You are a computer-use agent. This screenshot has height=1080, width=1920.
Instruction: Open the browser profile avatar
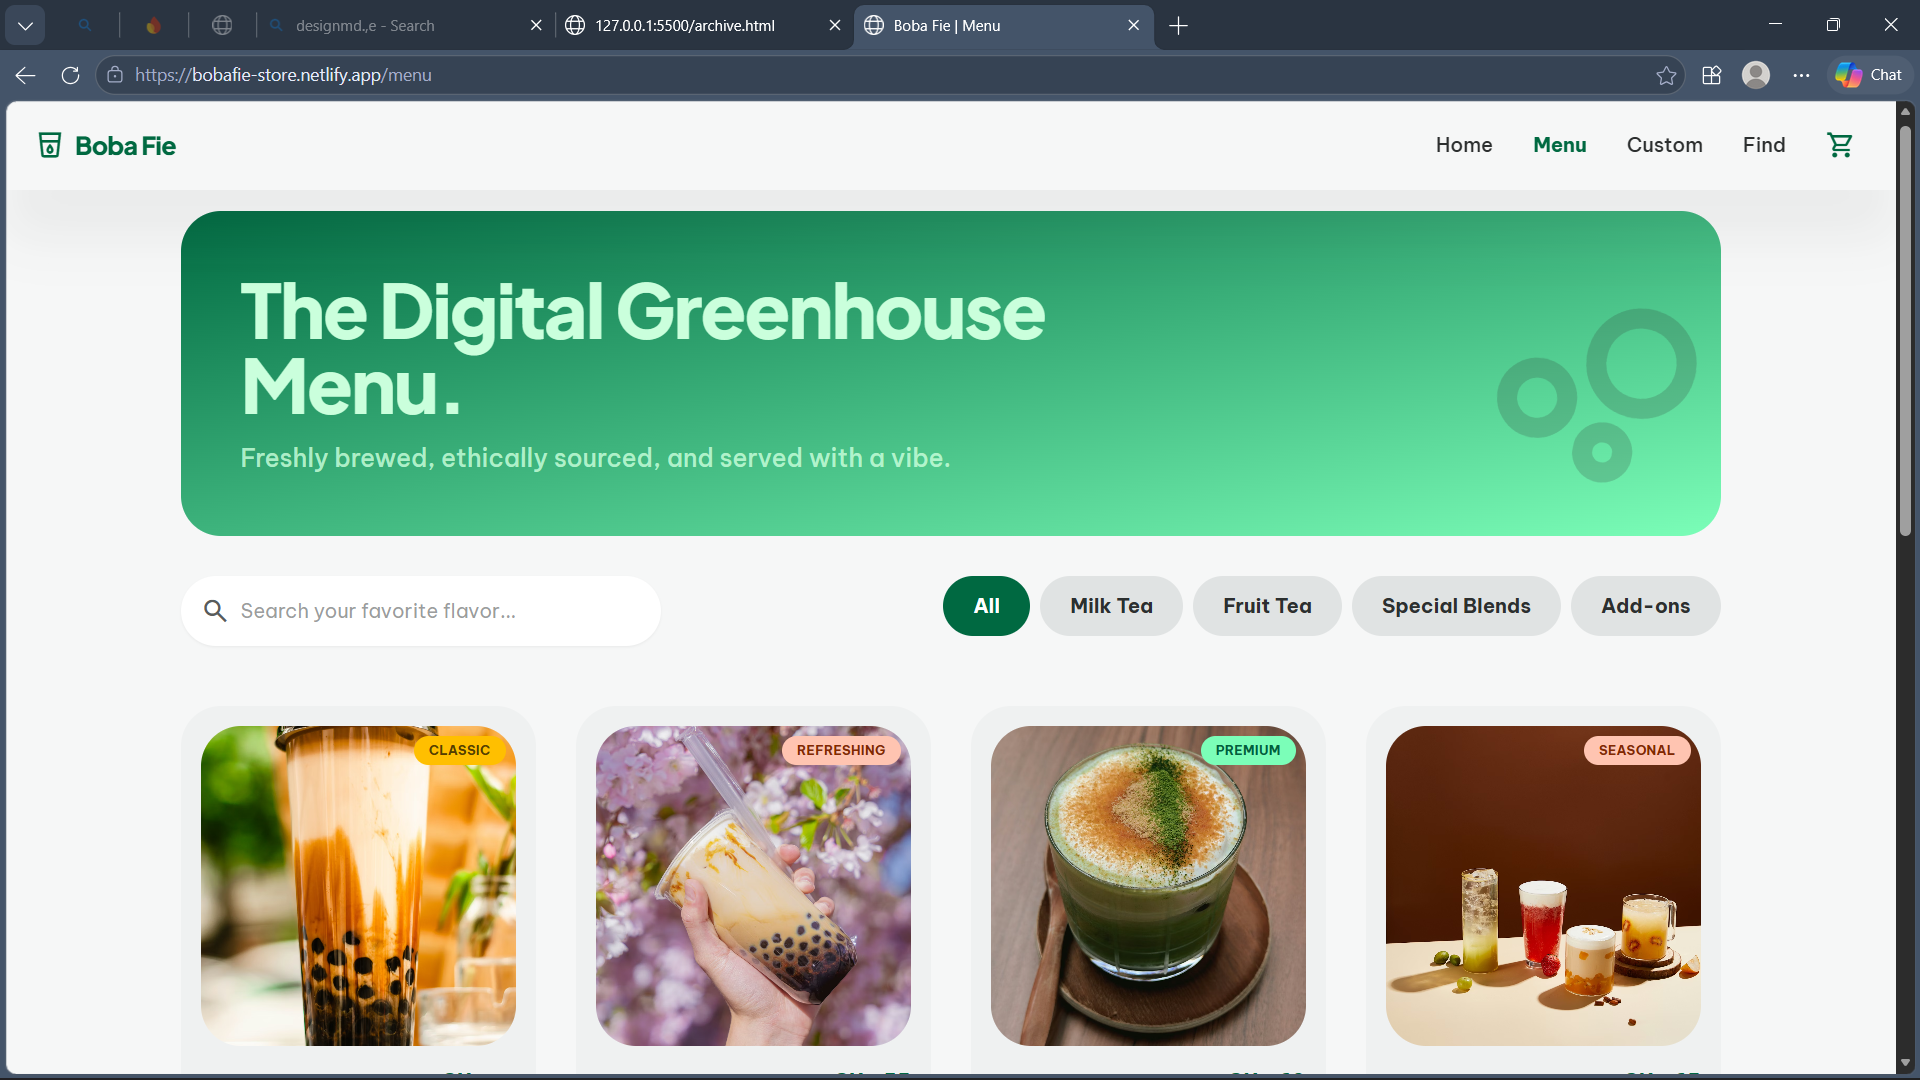(1756, 75)
